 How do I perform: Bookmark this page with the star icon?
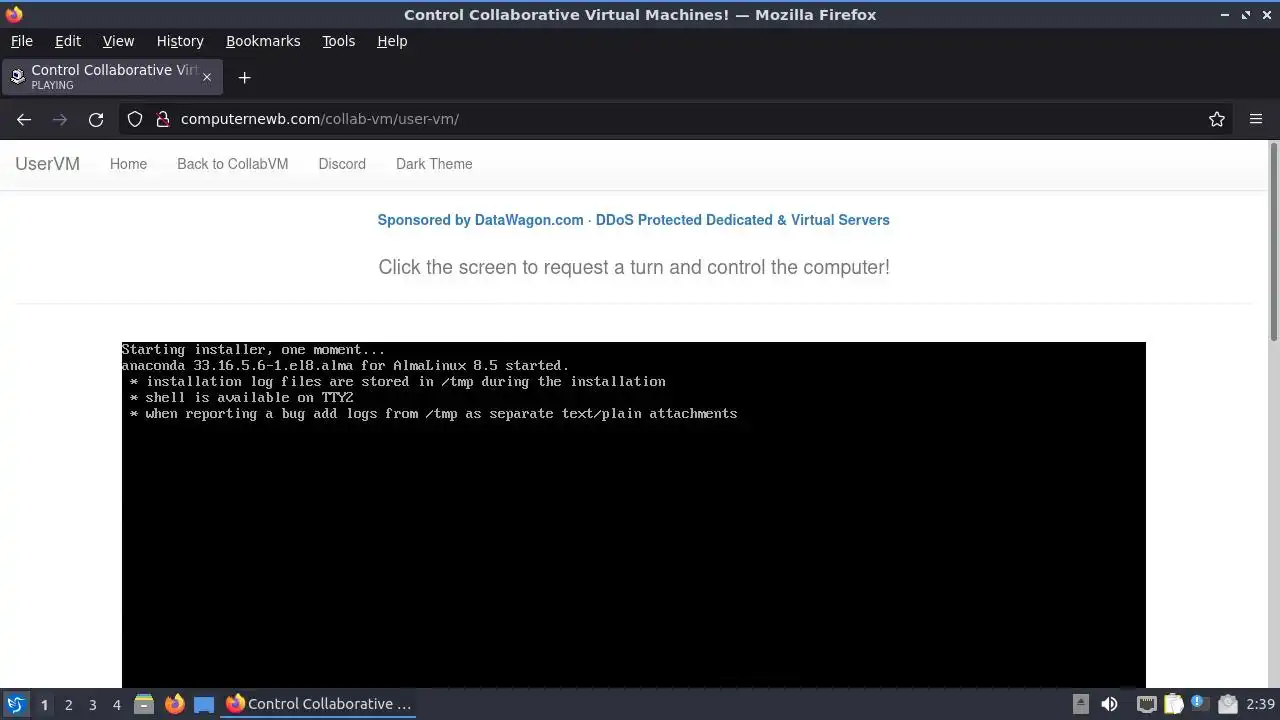tap(1217, 119)
